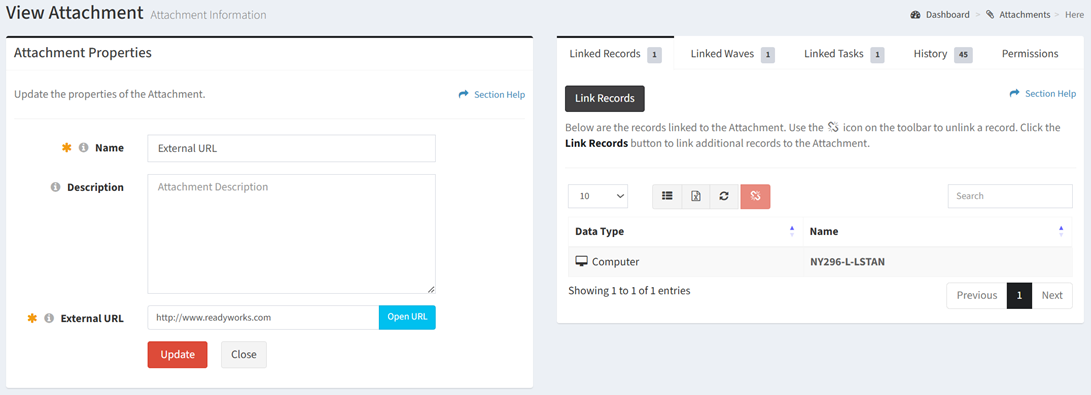
Task: Click the info icon beside External URL
Action: [x=49, y=318]
